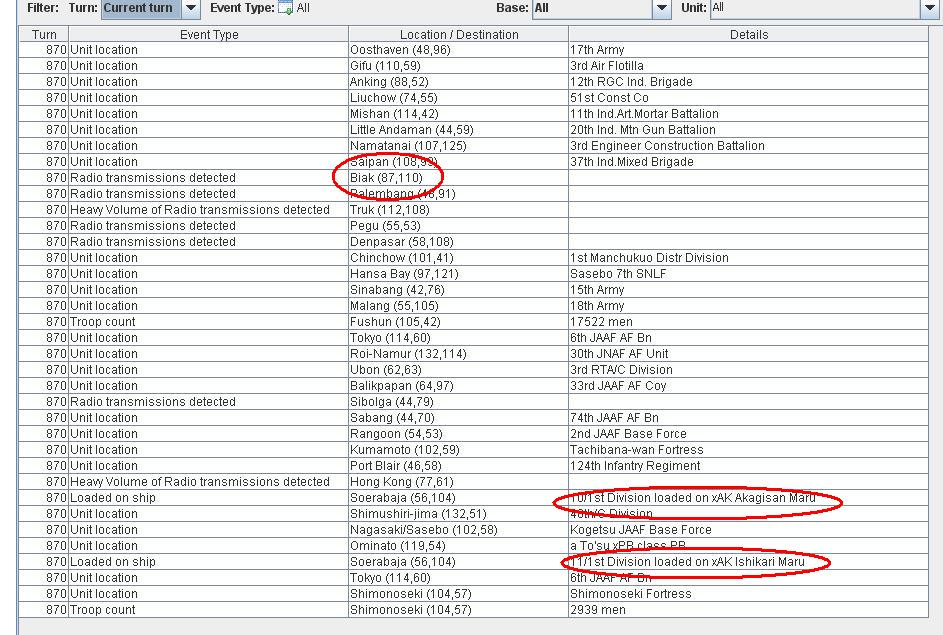Select the 17th Army details cell
Image resolution: width=943 pixels, height=635 pixels.
[748, 50]
